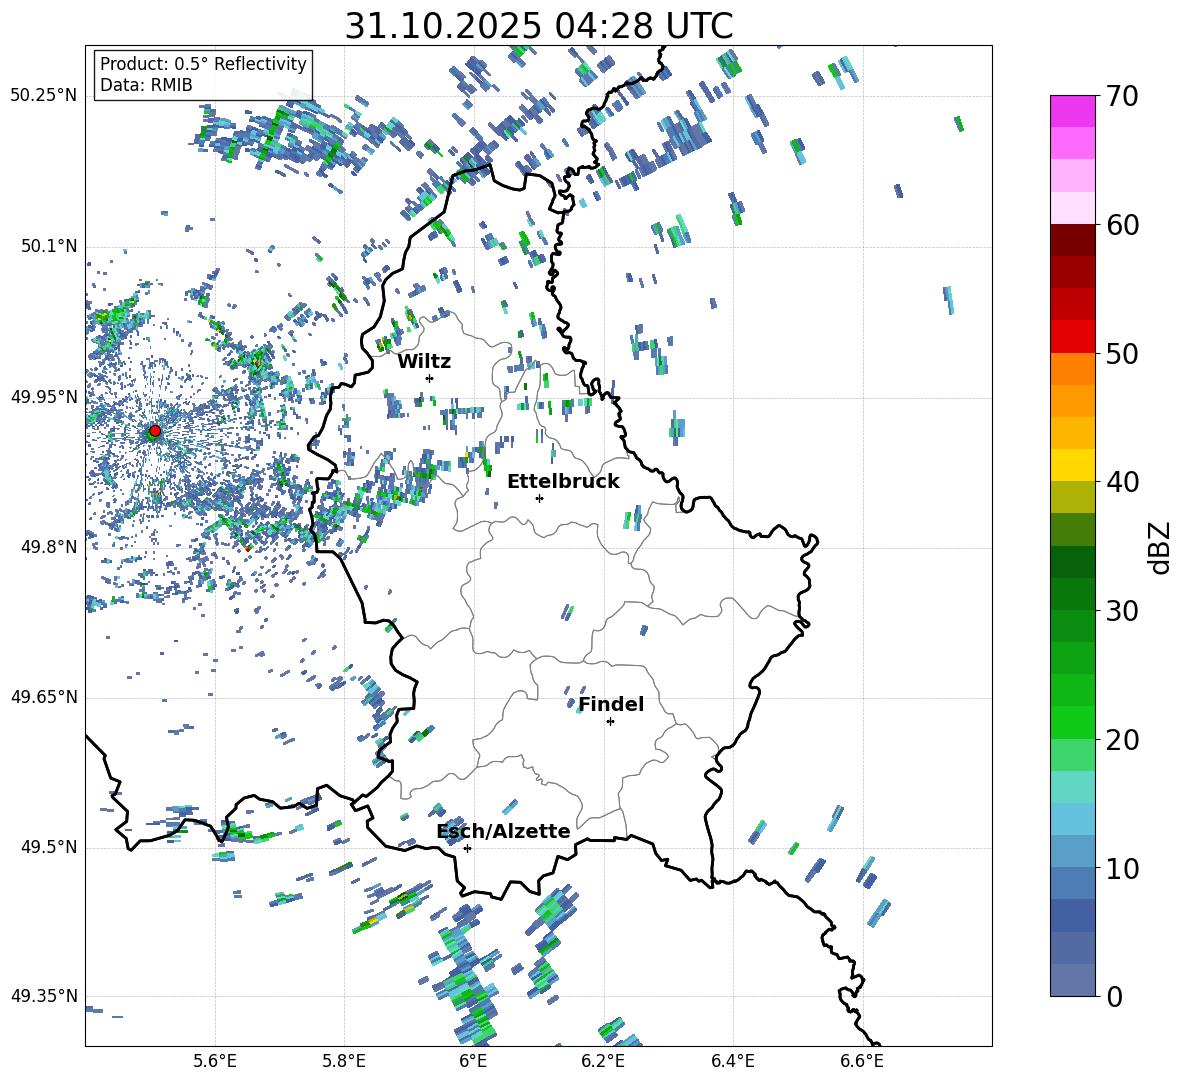The image size is (1184, 1081).
Task: Click the 6°E longitude label
Action: click(473, 1061)
